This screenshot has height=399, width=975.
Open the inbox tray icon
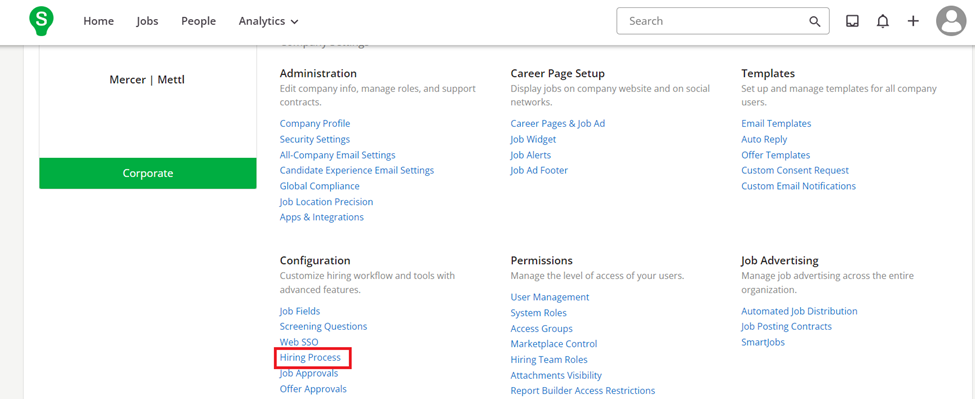(x=853, y=21)
